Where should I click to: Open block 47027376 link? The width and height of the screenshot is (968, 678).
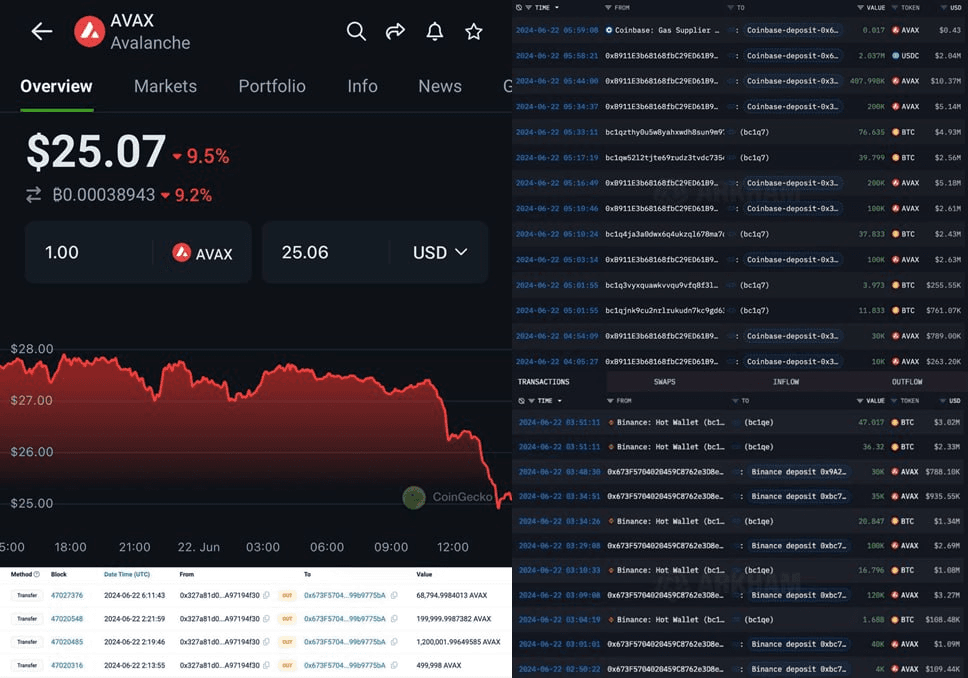pyautogui.click(x=67, y=595)
